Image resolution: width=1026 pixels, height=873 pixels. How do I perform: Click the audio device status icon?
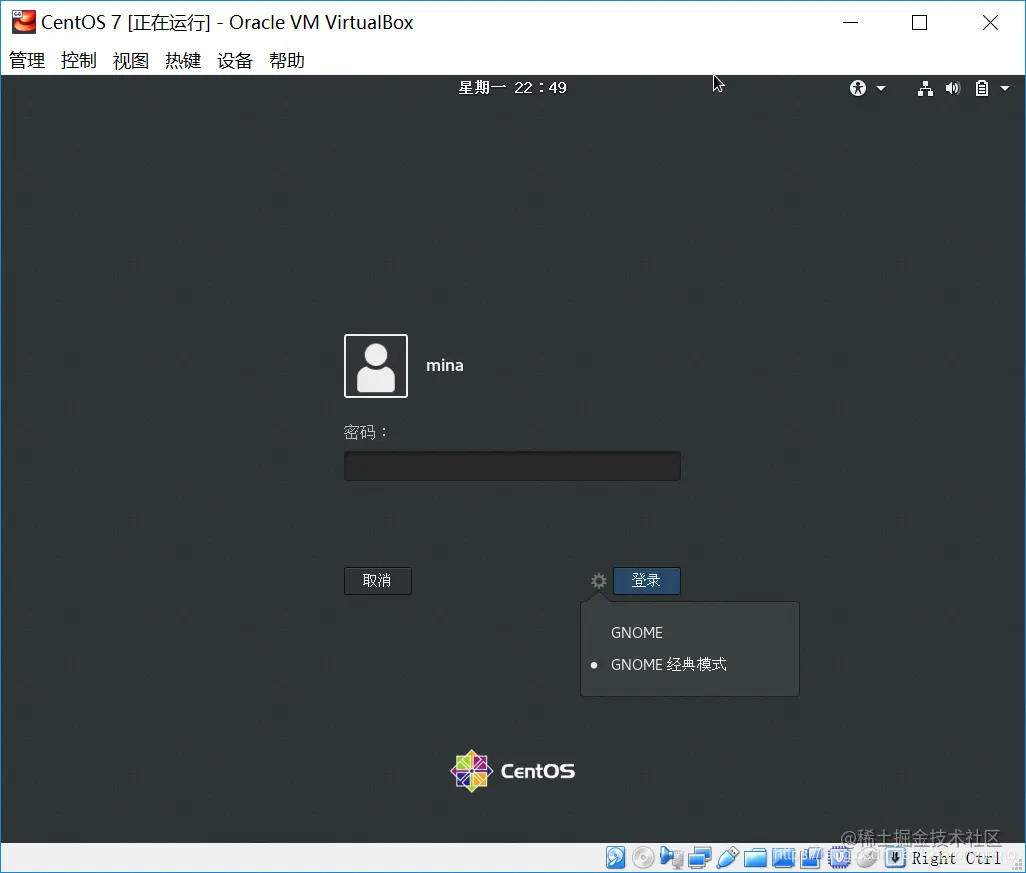[x=671, y=857]
